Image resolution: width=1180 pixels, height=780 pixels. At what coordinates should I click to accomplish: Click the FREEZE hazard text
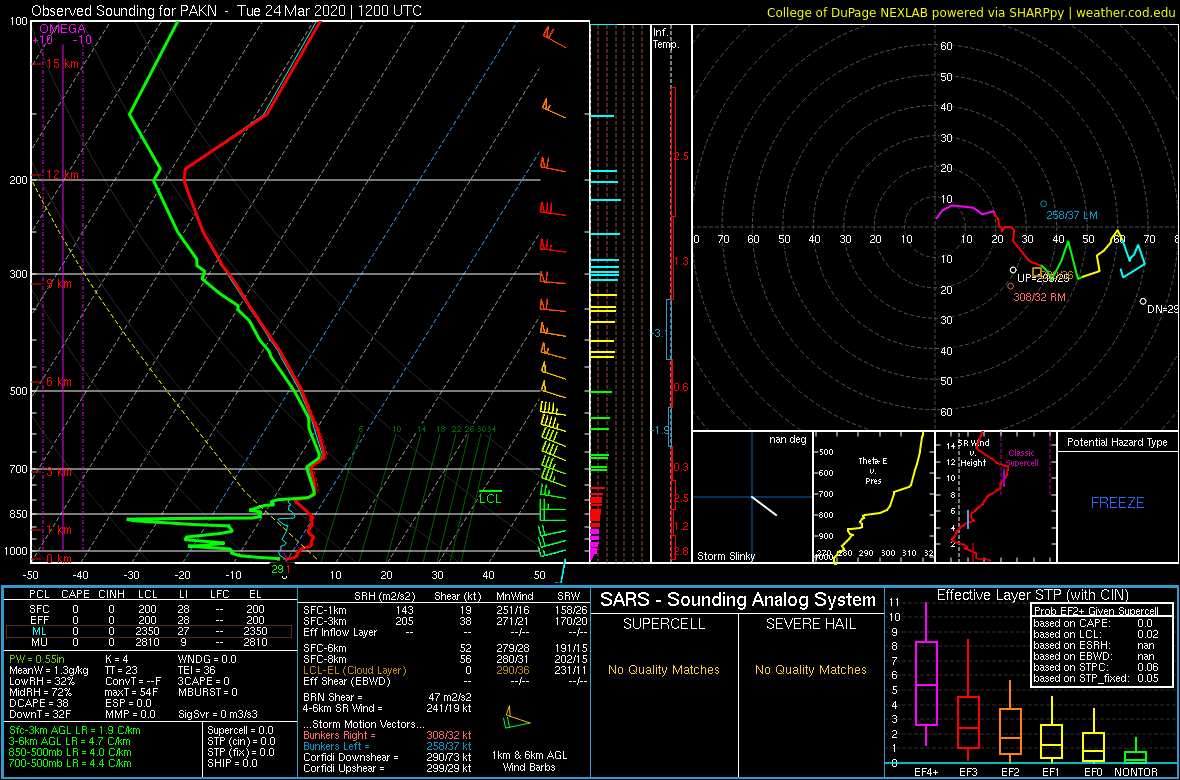coord(1118,502)
